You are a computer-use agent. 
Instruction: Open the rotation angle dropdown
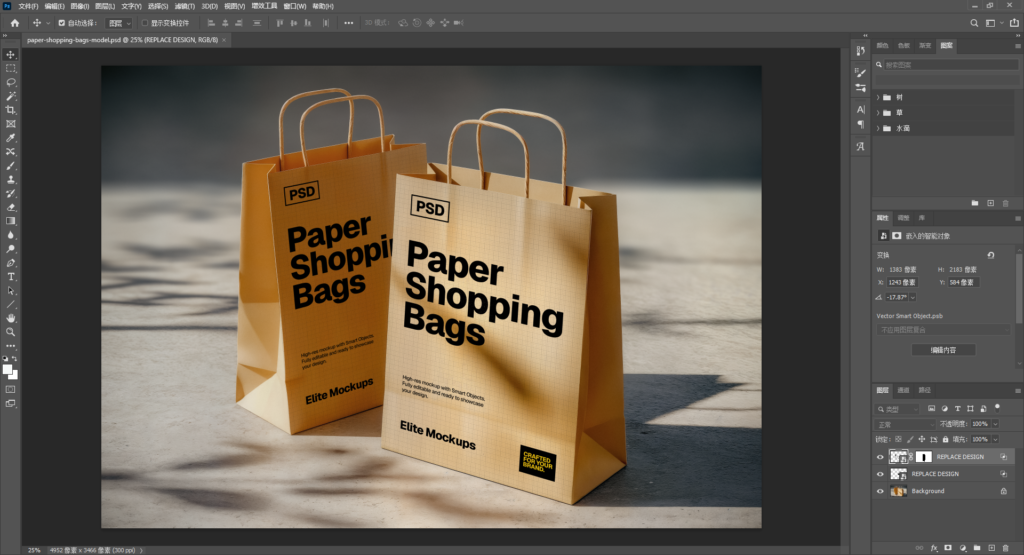(x=913, y=297)
